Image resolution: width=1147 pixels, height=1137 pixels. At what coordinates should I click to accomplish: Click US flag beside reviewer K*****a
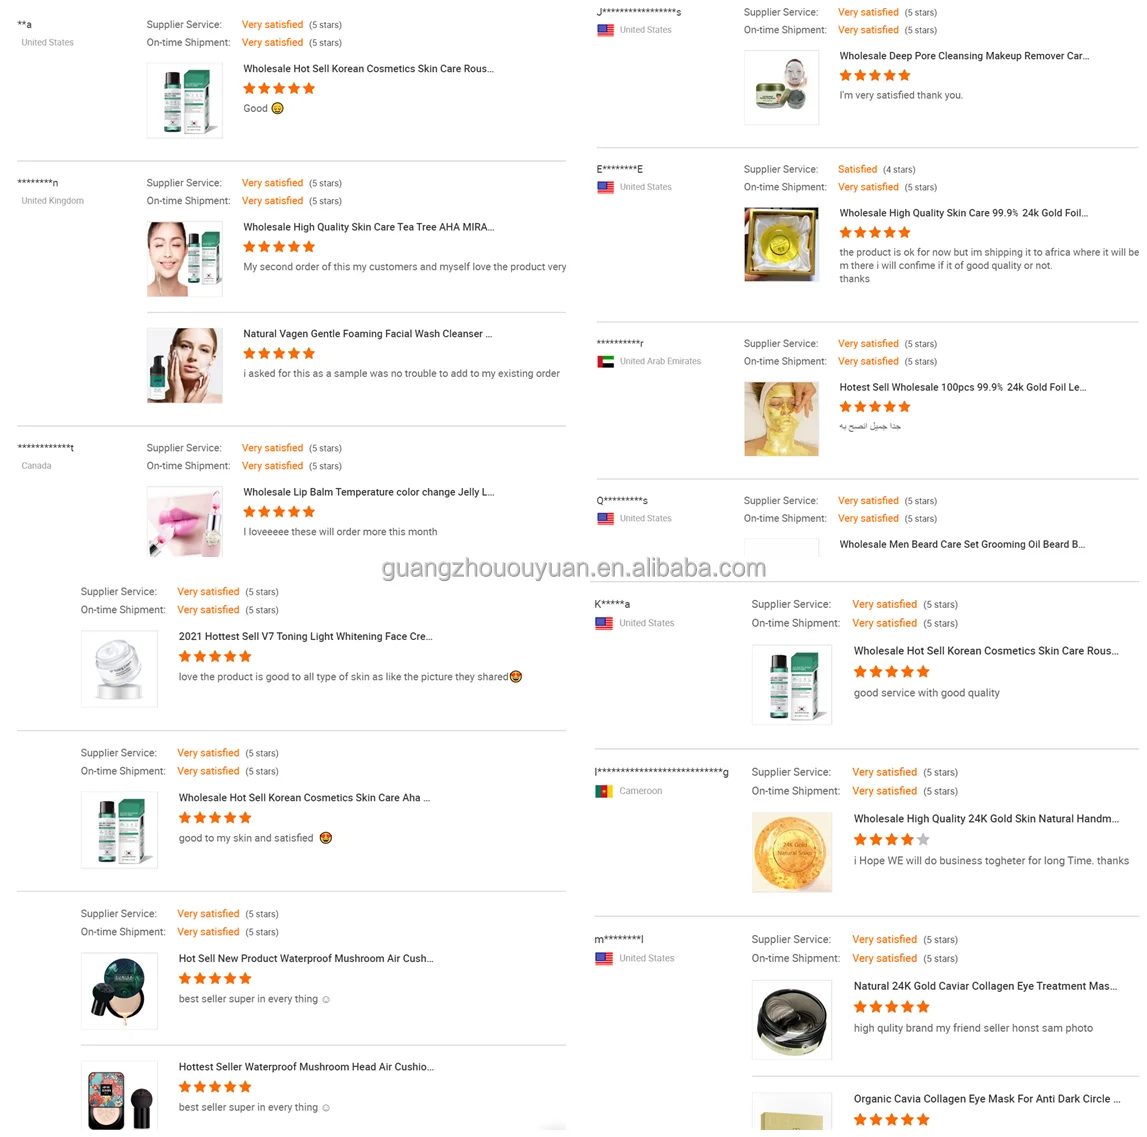[604, 623]
